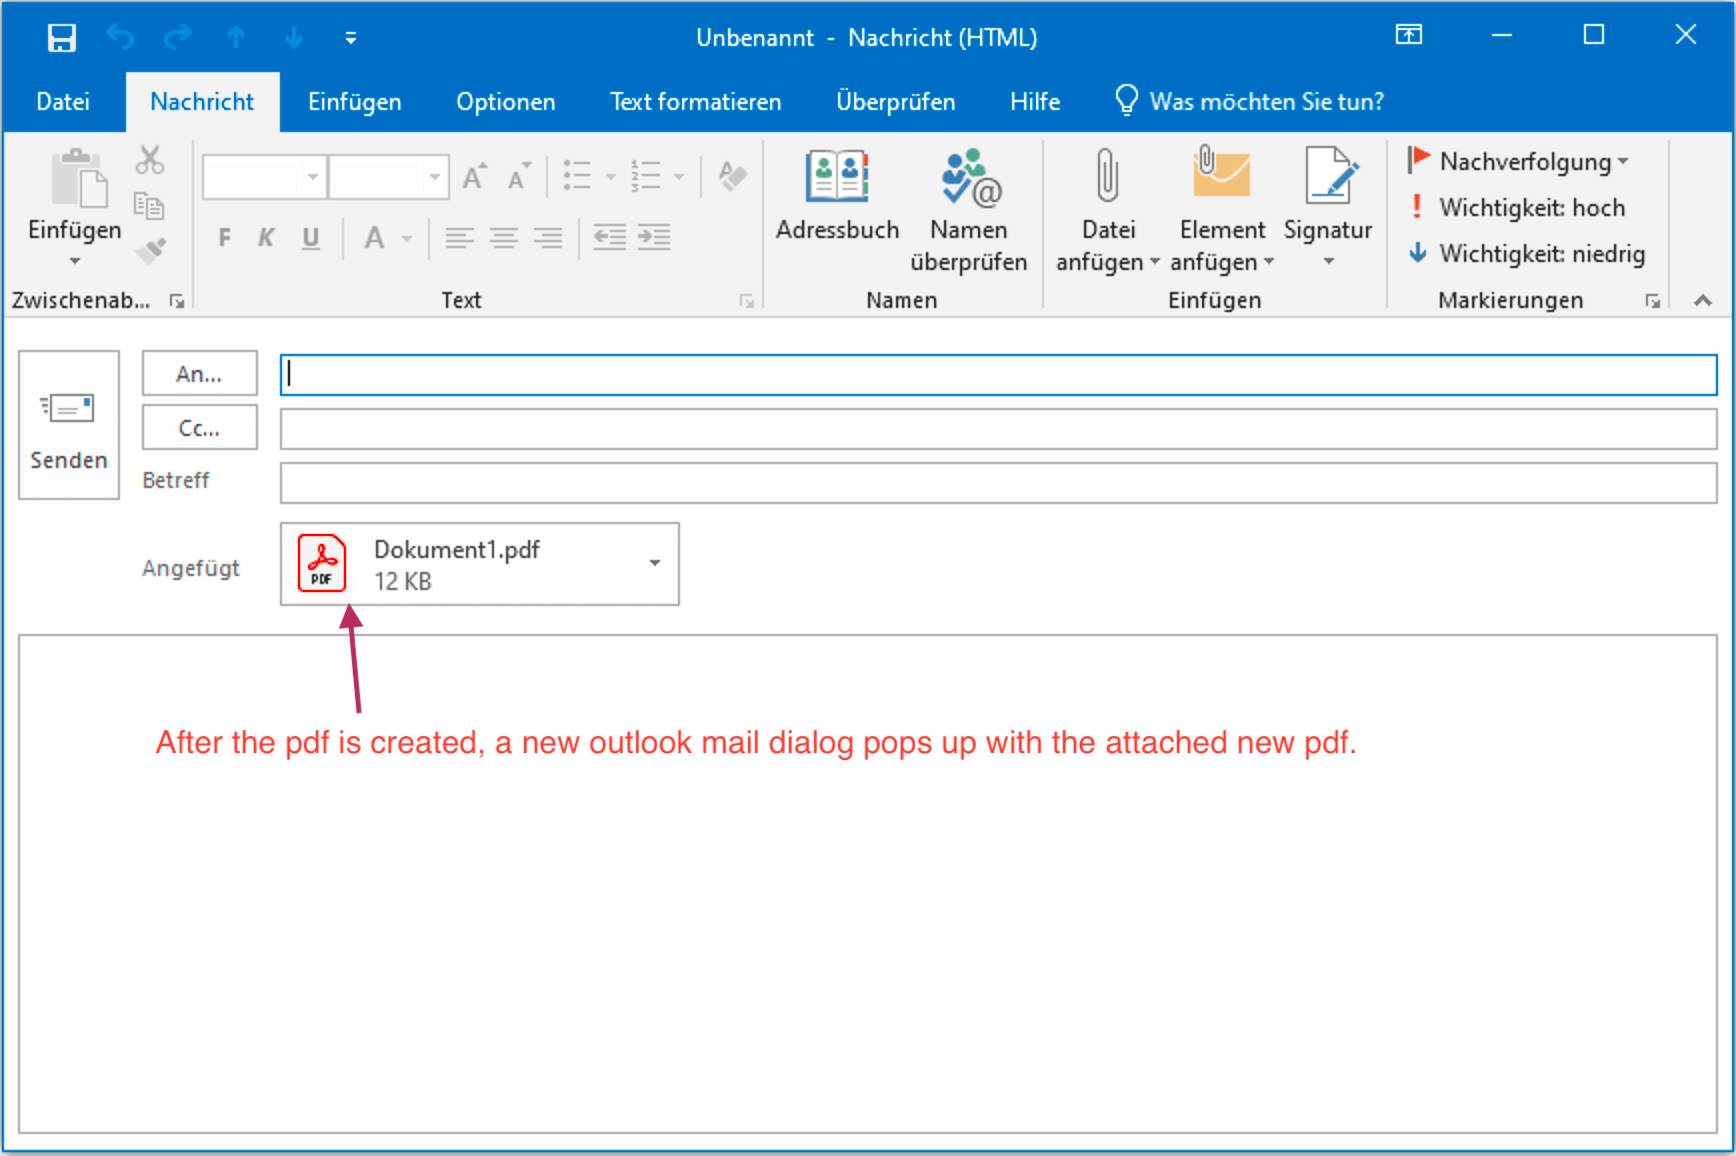Go to next item with down arrow
The height and width of the screenshot is (1156, 1736).
click(x=294, y=38)
